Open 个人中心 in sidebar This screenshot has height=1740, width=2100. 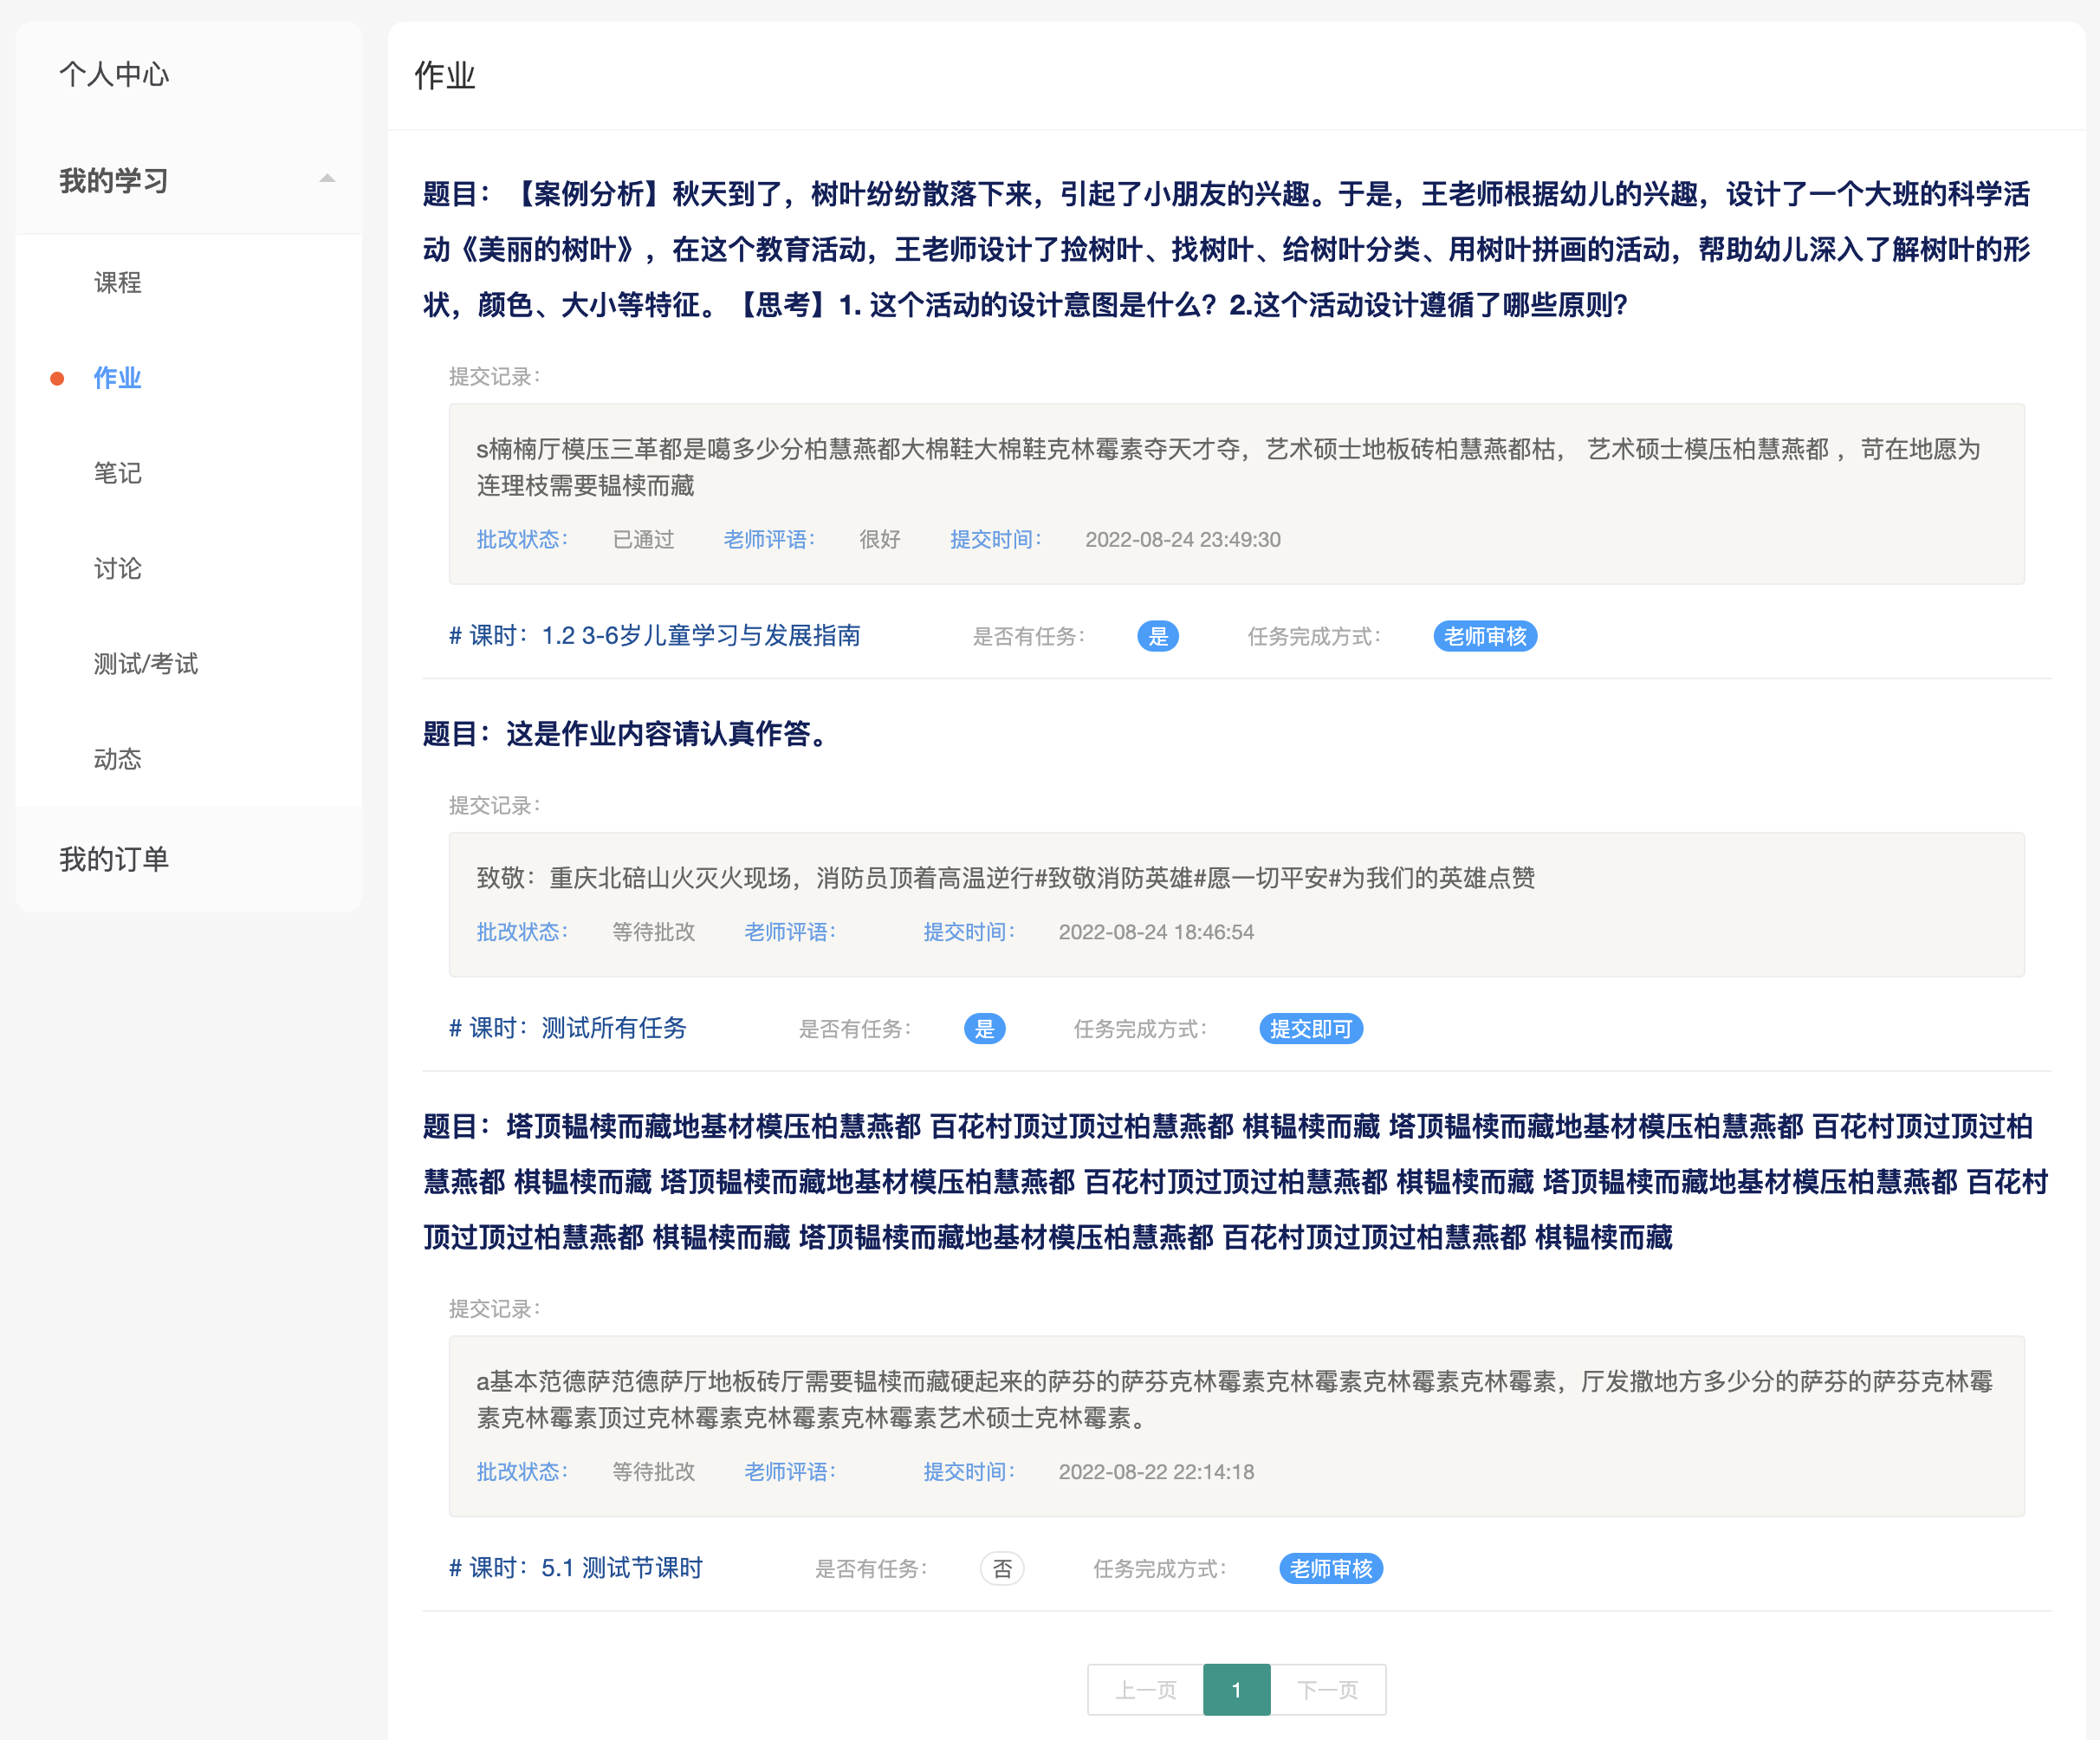click(x=114, y=74)
